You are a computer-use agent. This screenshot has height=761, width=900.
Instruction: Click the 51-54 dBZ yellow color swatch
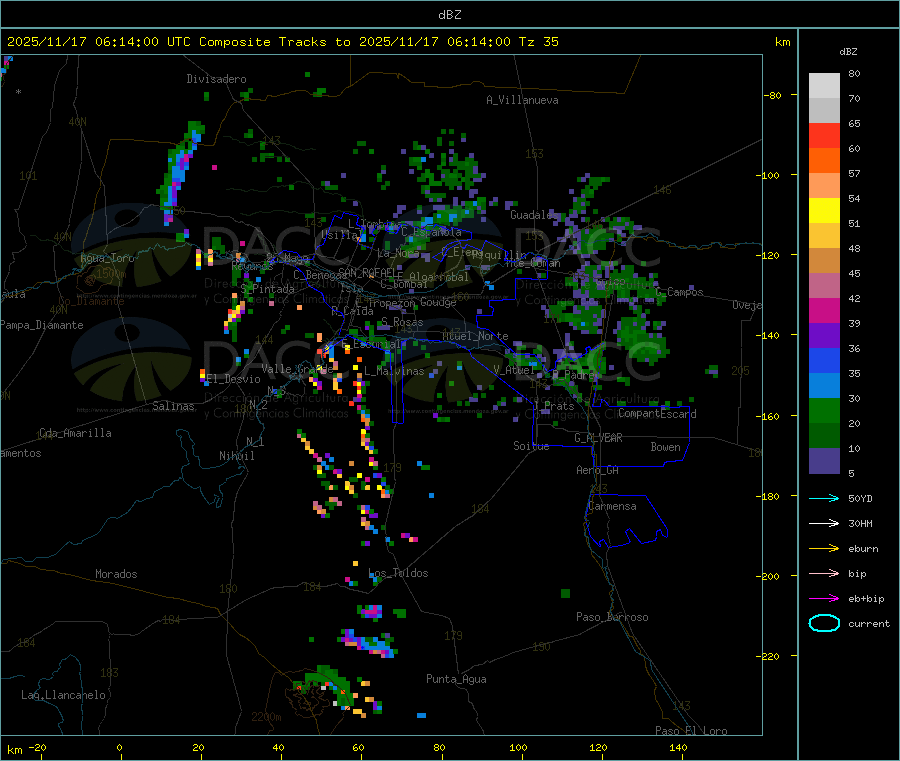click(824, 211)
